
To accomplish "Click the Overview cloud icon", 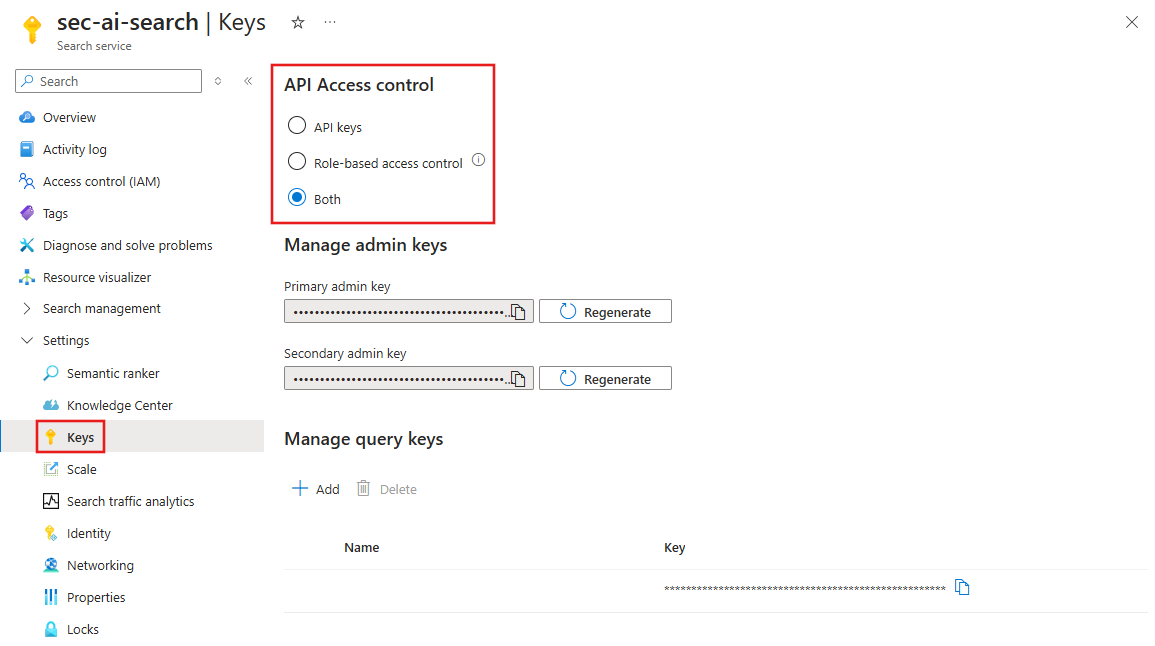I will click(27, 117).
